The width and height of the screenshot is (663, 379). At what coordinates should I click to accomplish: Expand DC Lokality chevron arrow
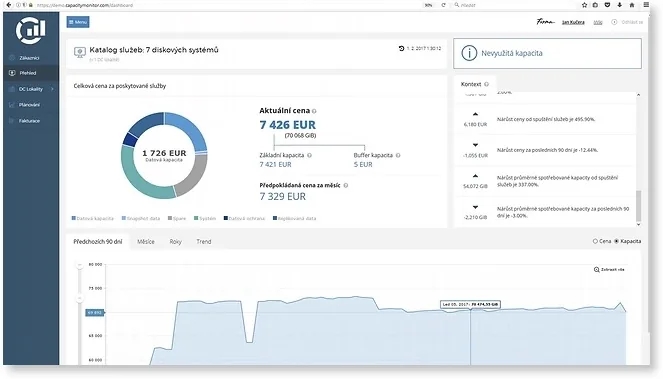[52, 89]
